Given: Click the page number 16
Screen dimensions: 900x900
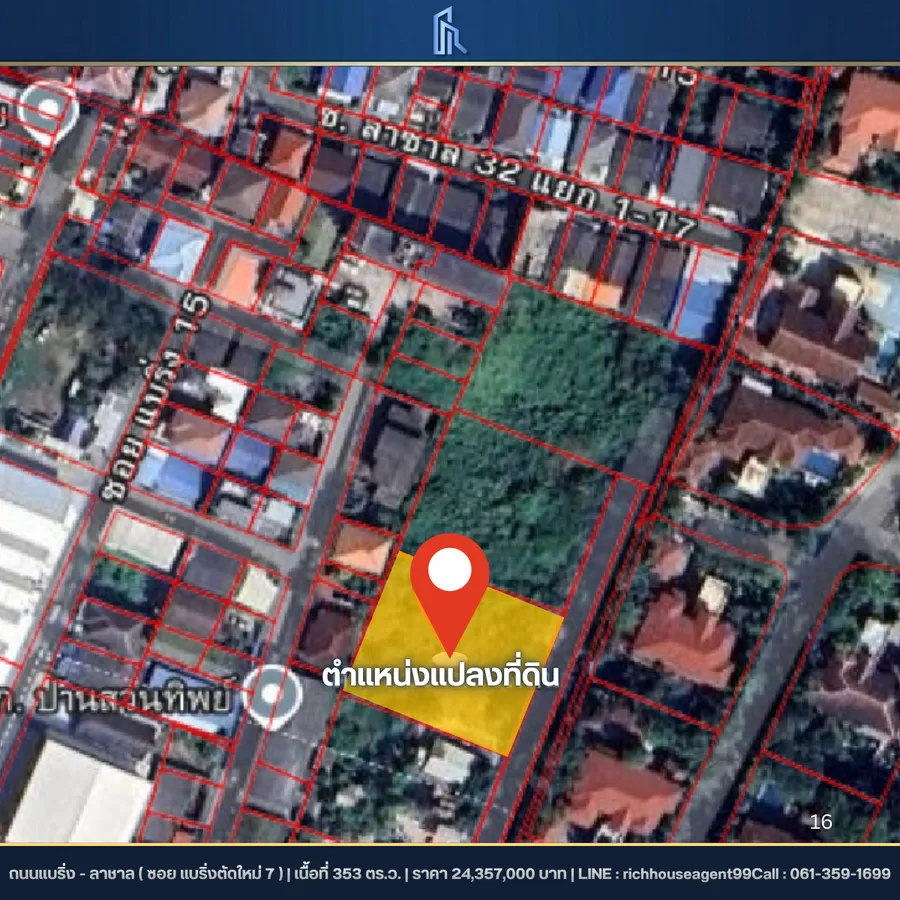Looking at the screenshot, I should point(820,822).
